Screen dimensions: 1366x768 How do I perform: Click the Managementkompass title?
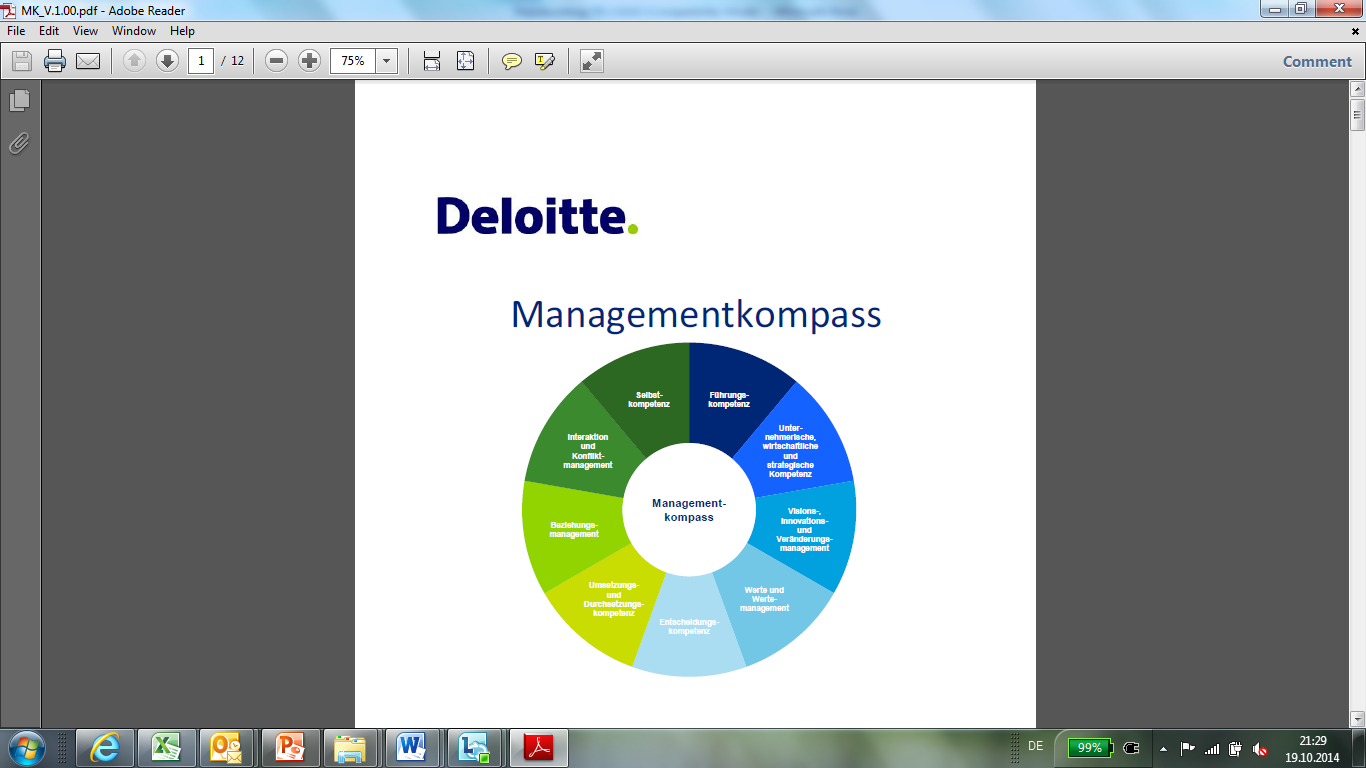tap(696, 314)
